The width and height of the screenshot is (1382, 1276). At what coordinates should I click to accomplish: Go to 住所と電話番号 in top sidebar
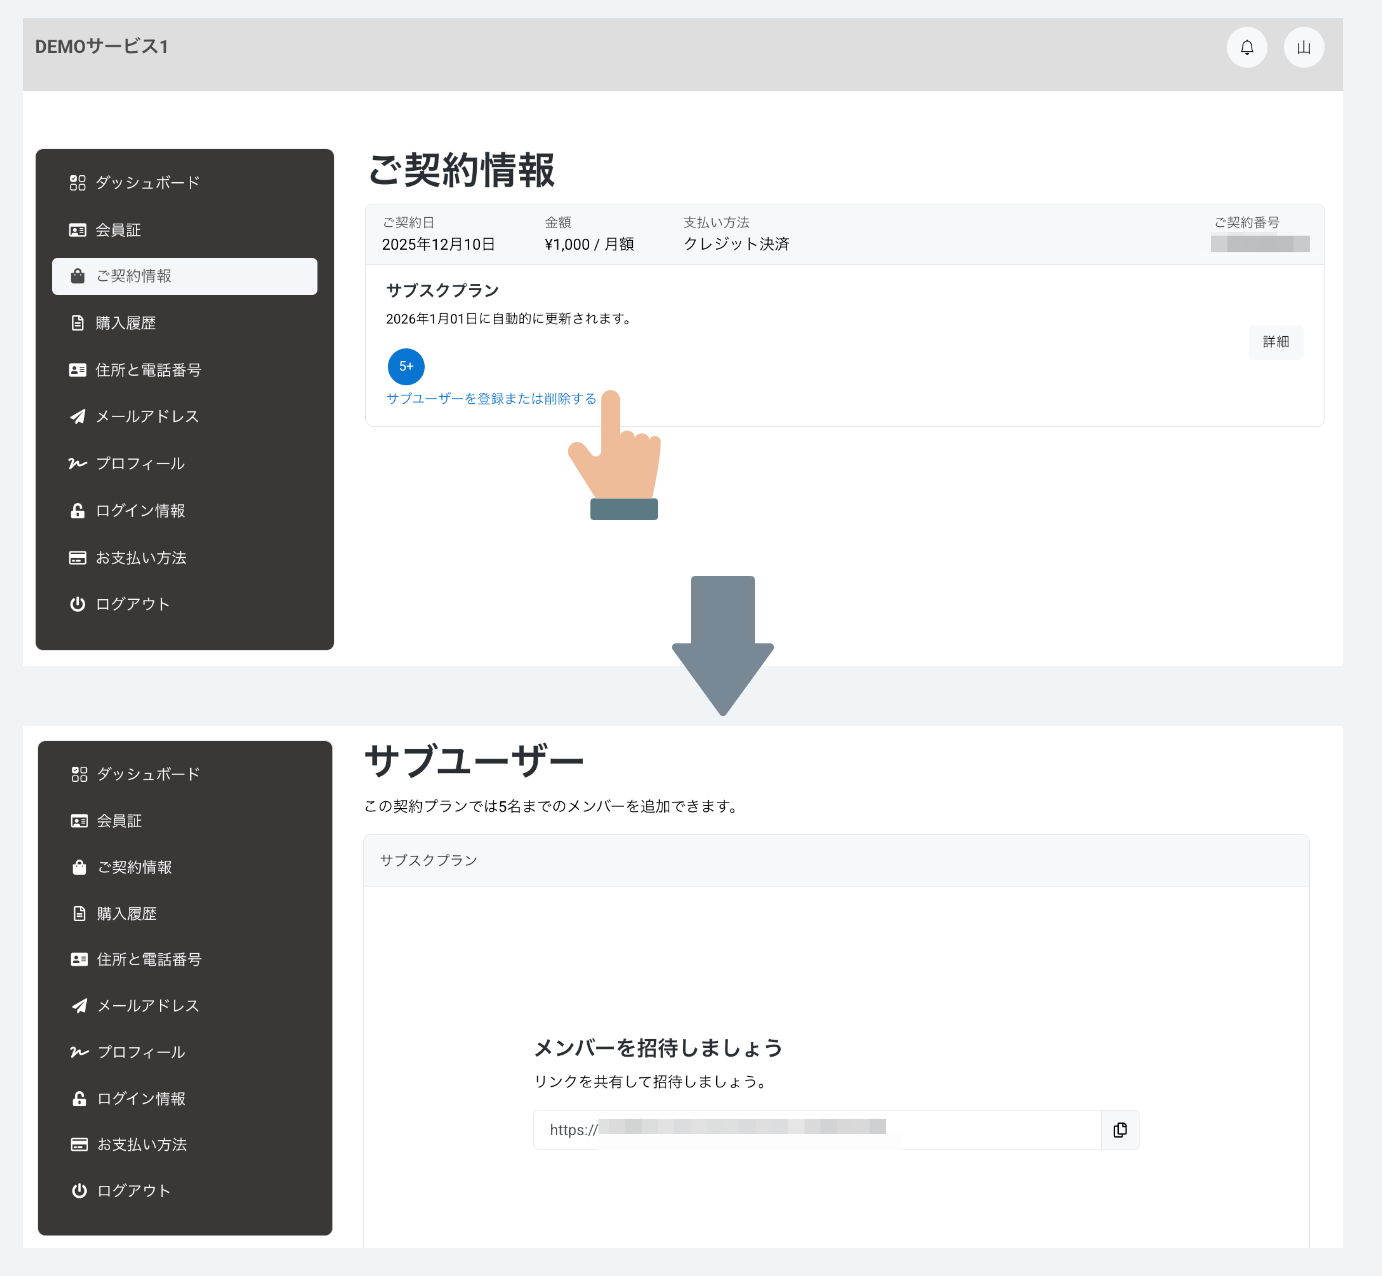(148, 370)
